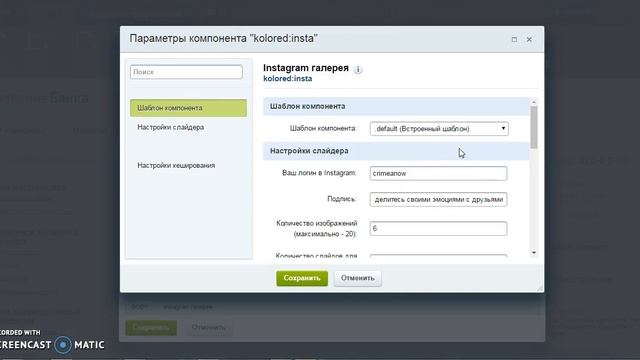Focus the Поиск search field
640x360 pixels.
coord(186,72)
